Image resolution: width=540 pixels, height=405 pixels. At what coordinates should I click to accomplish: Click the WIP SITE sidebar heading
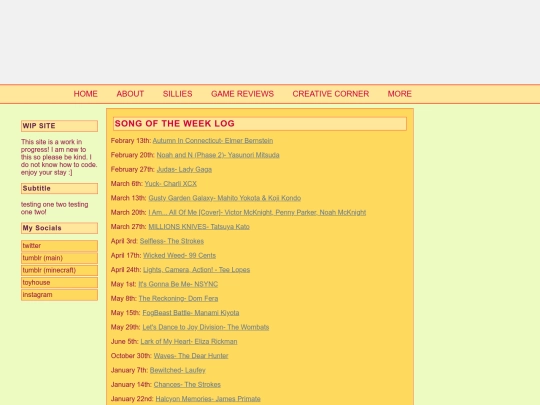click(59, 126)
